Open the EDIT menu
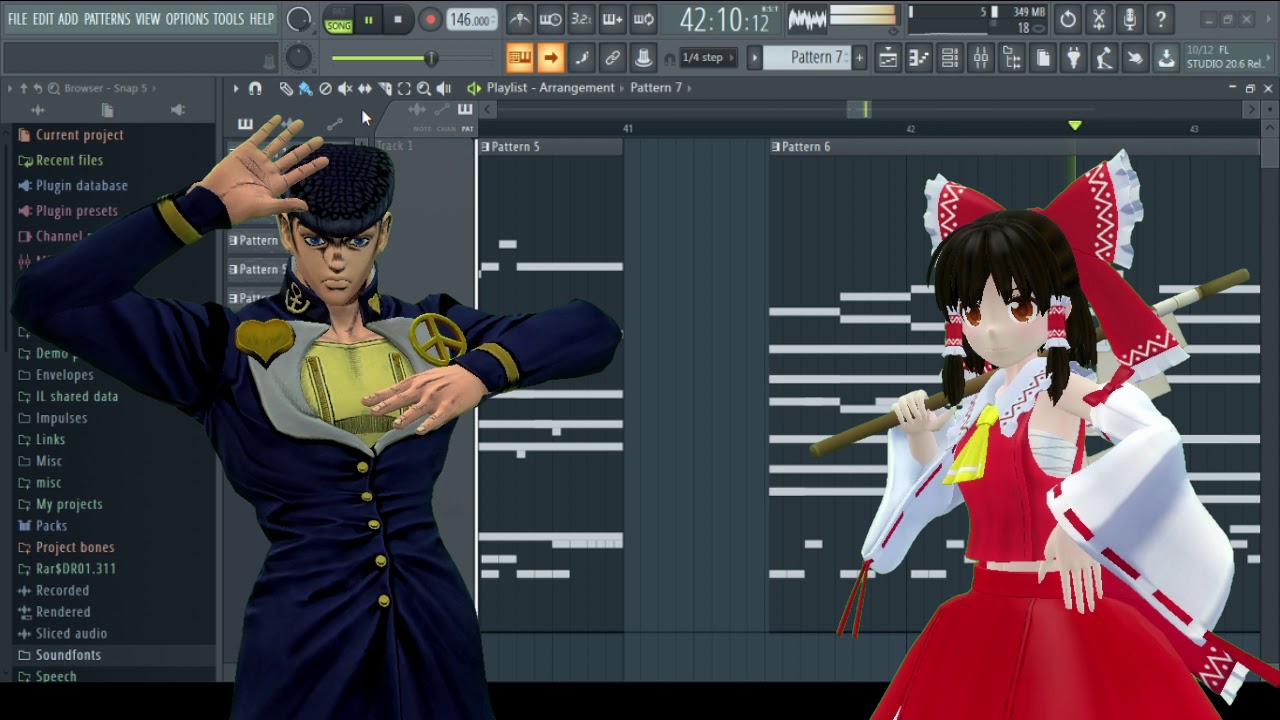Viewport: 1280px width, 720px height. click(x=43, y=19)
